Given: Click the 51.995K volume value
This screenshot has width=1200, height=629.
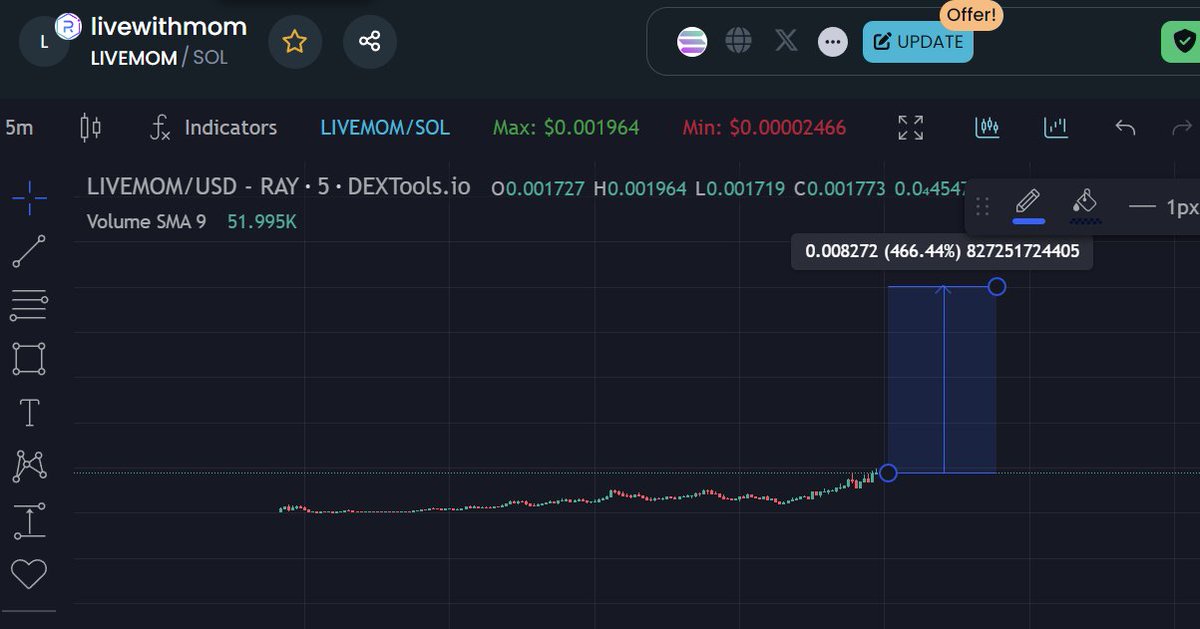Looking at the screenshot, I should [x=262, y=221].
